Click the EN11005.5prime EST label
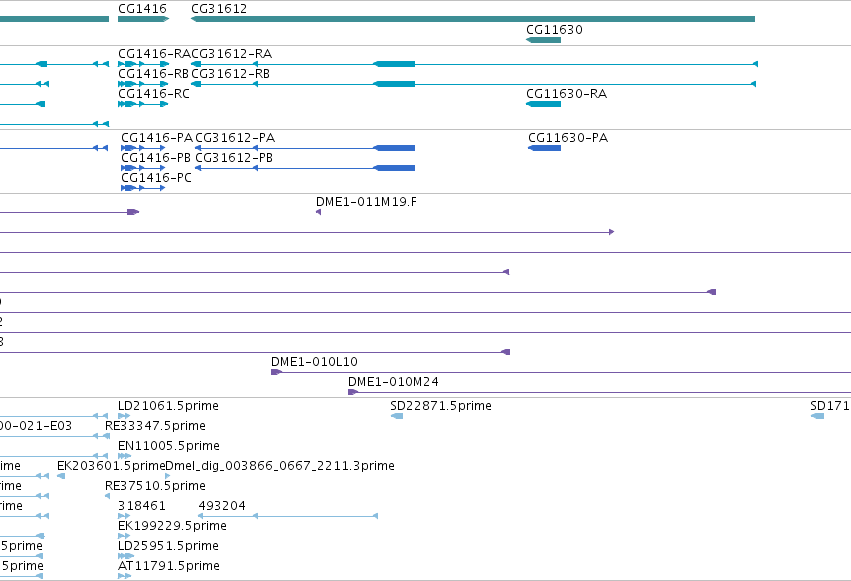The image size is (851, 581). point(169,446)
